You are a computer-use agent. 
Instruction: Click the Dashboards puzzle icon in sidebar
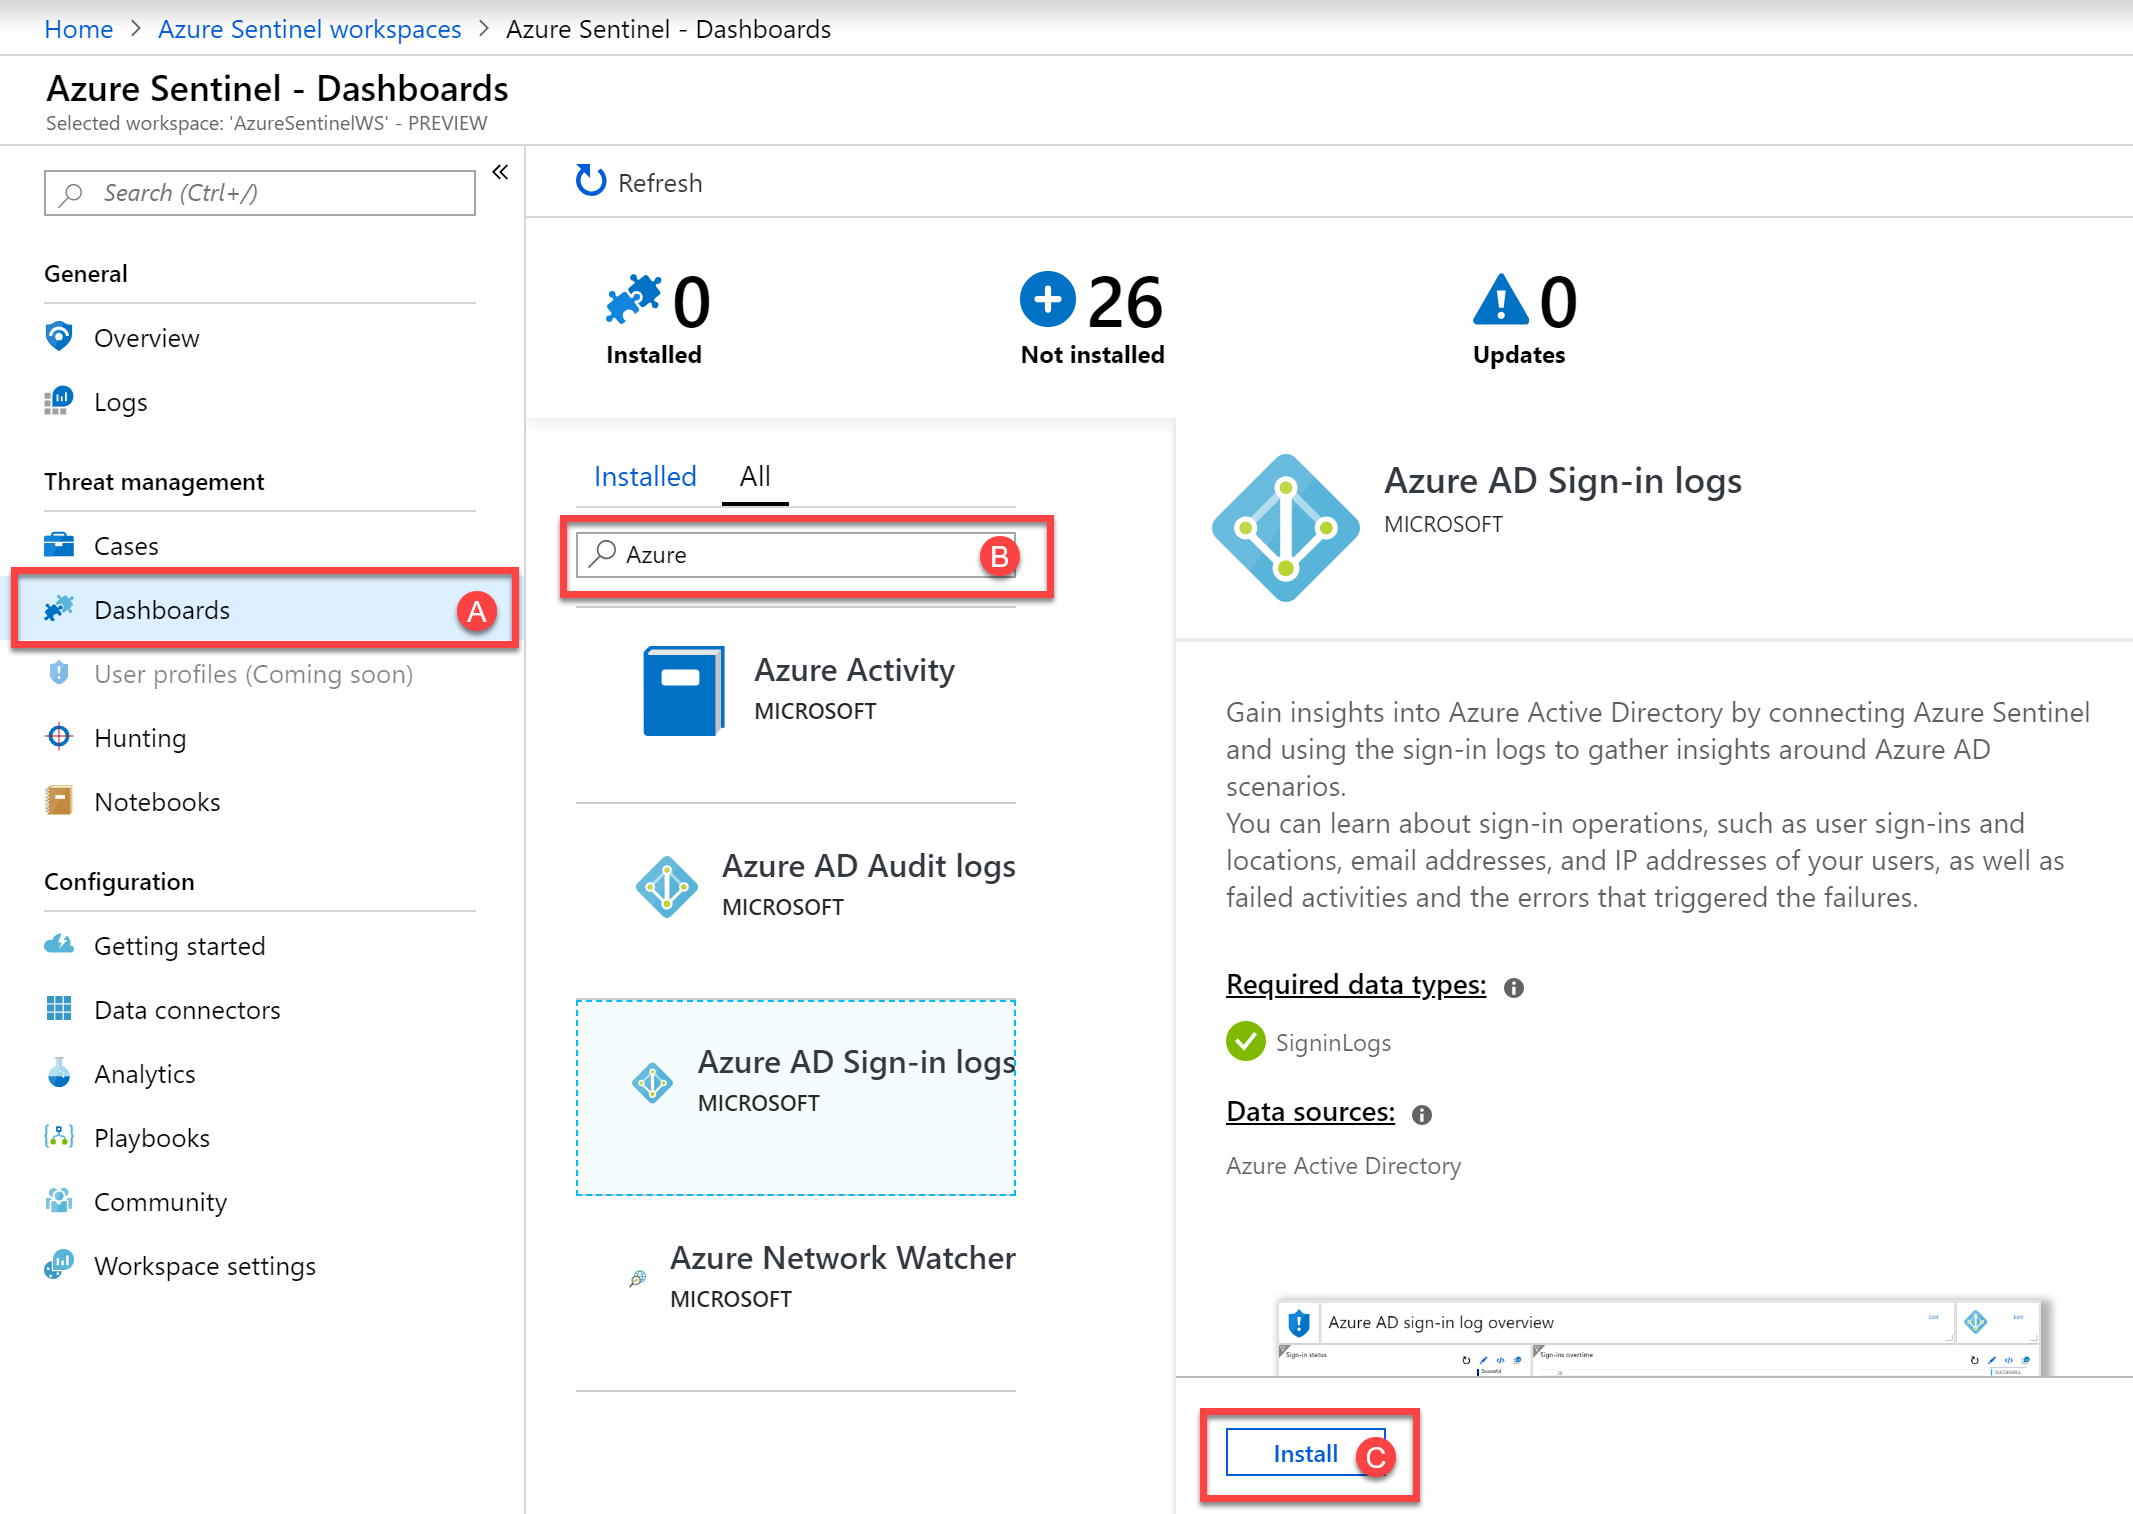[59, 608]
